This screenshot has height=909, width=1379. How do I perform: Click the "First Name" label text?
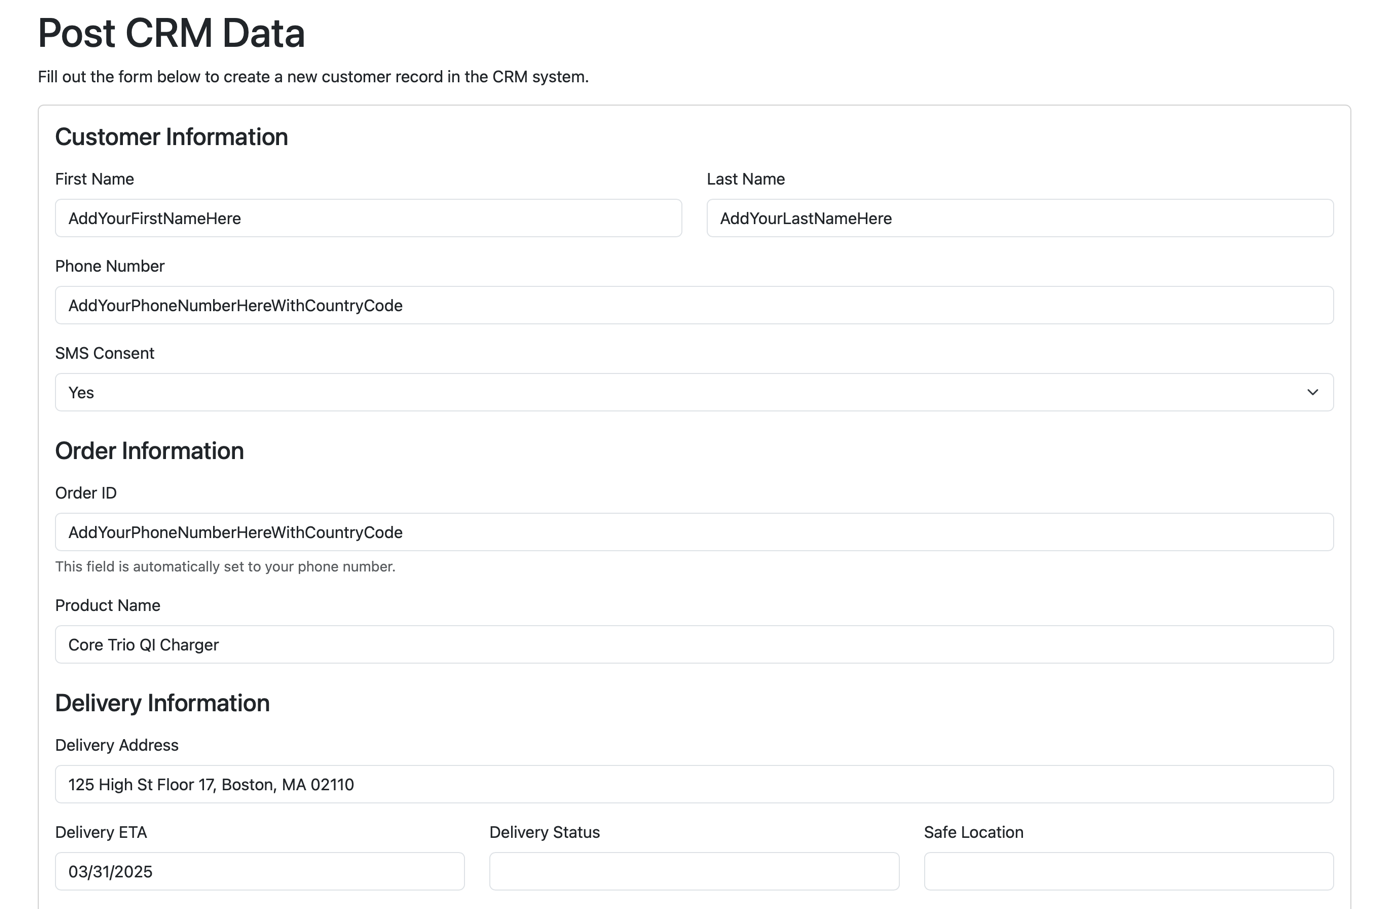[94, 179]
